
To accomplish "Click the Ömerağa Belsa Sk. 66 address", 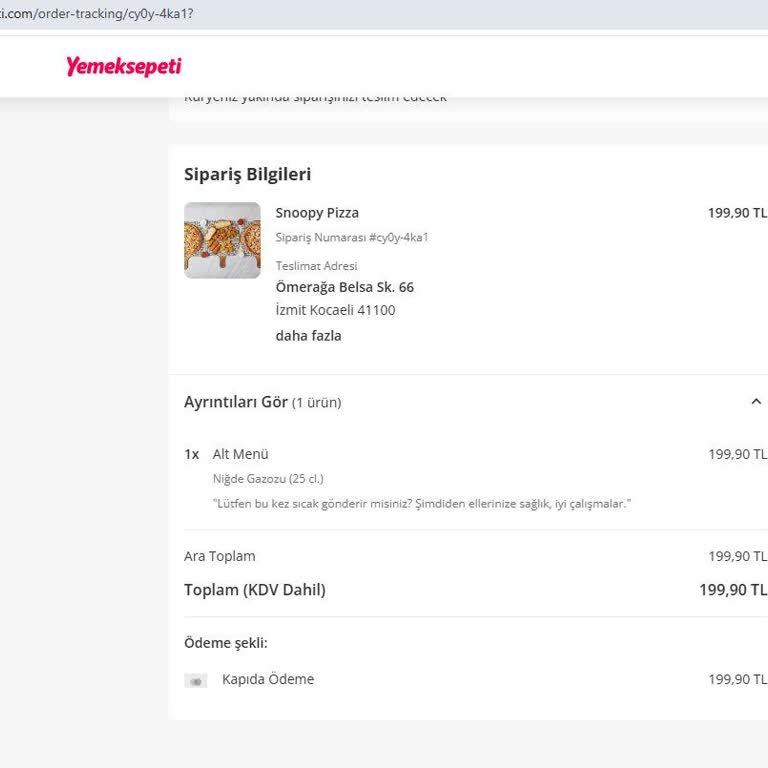I will (x=344, y=287).
